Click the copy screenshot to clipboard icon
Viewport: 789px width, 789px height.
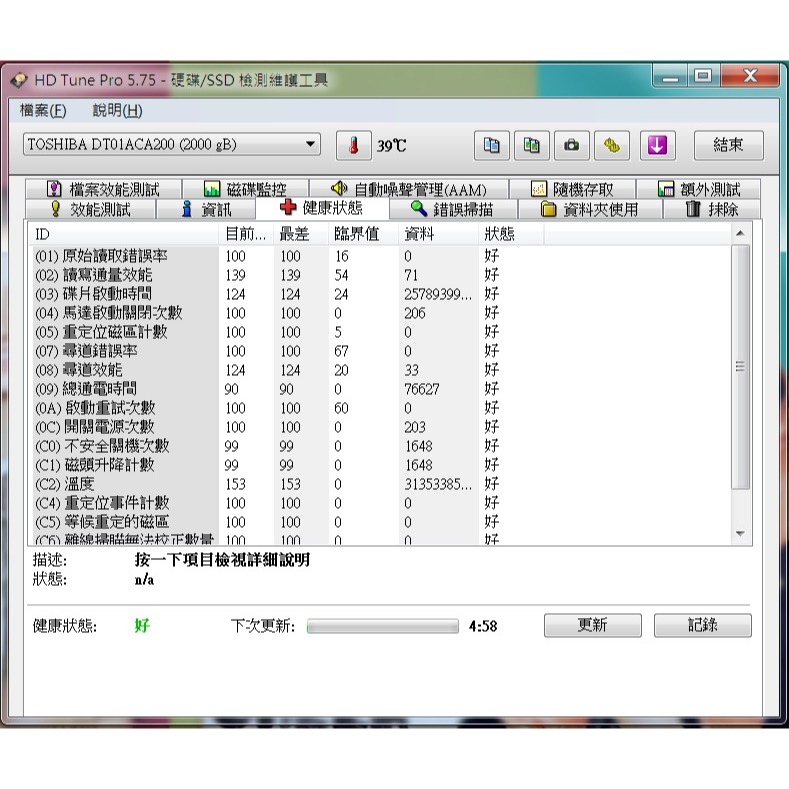pyautogui.click(x=531, y=145)
